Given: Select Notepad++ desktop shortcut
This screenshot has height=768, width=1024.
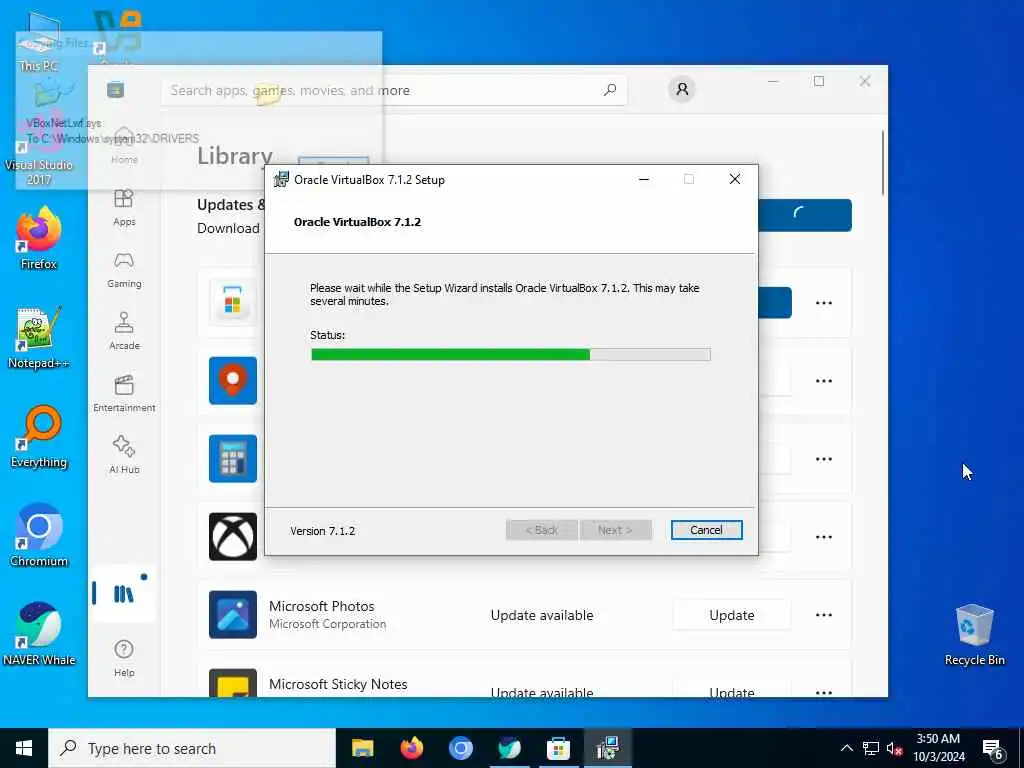Looking at the screenshot, I should [x=39, y=338].
